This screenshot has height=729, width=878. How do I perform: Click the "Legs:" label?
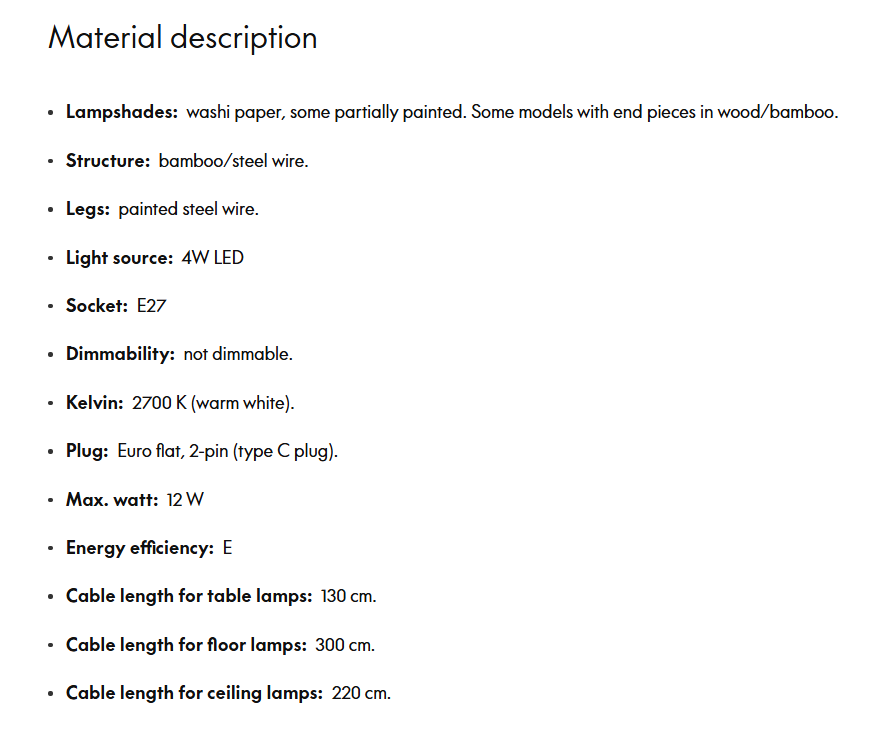[x=88, y=209]
